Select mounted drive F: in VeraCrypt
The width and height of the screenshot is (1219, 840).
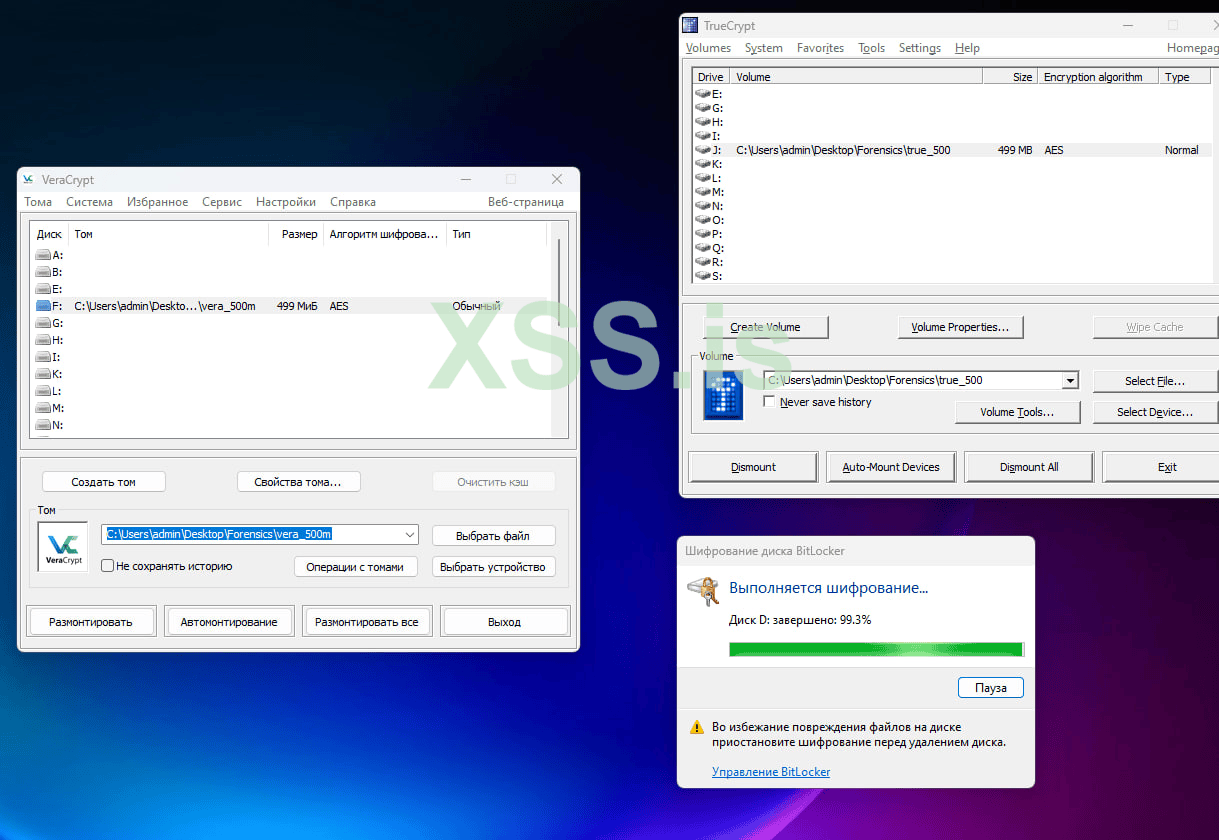coord(290,306)
